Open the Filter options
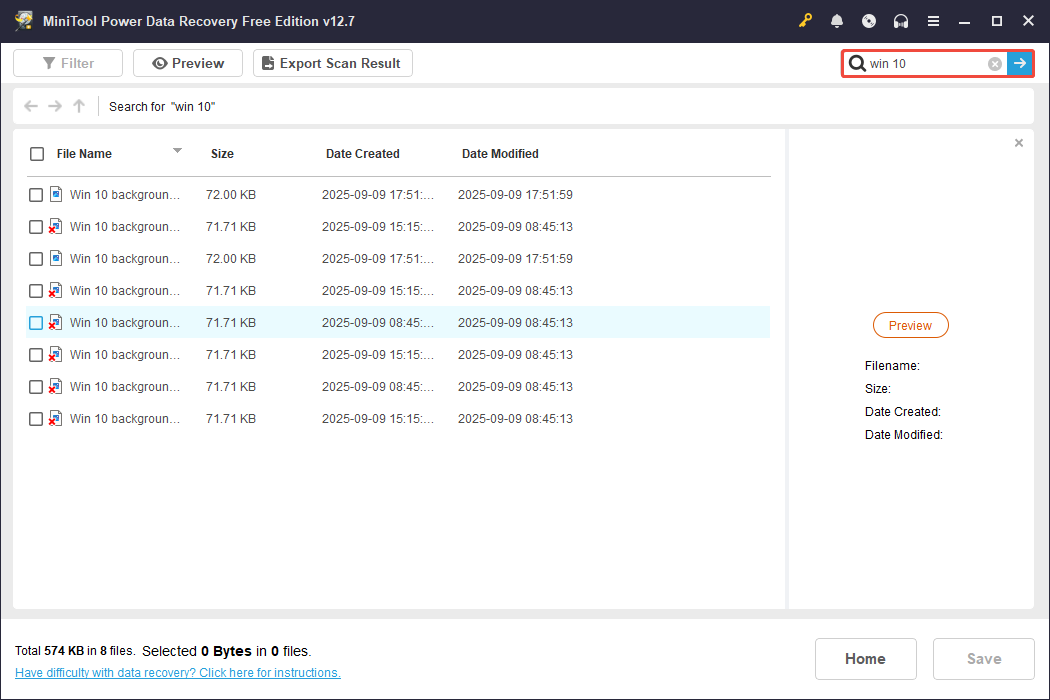 [x=67, y=62]
